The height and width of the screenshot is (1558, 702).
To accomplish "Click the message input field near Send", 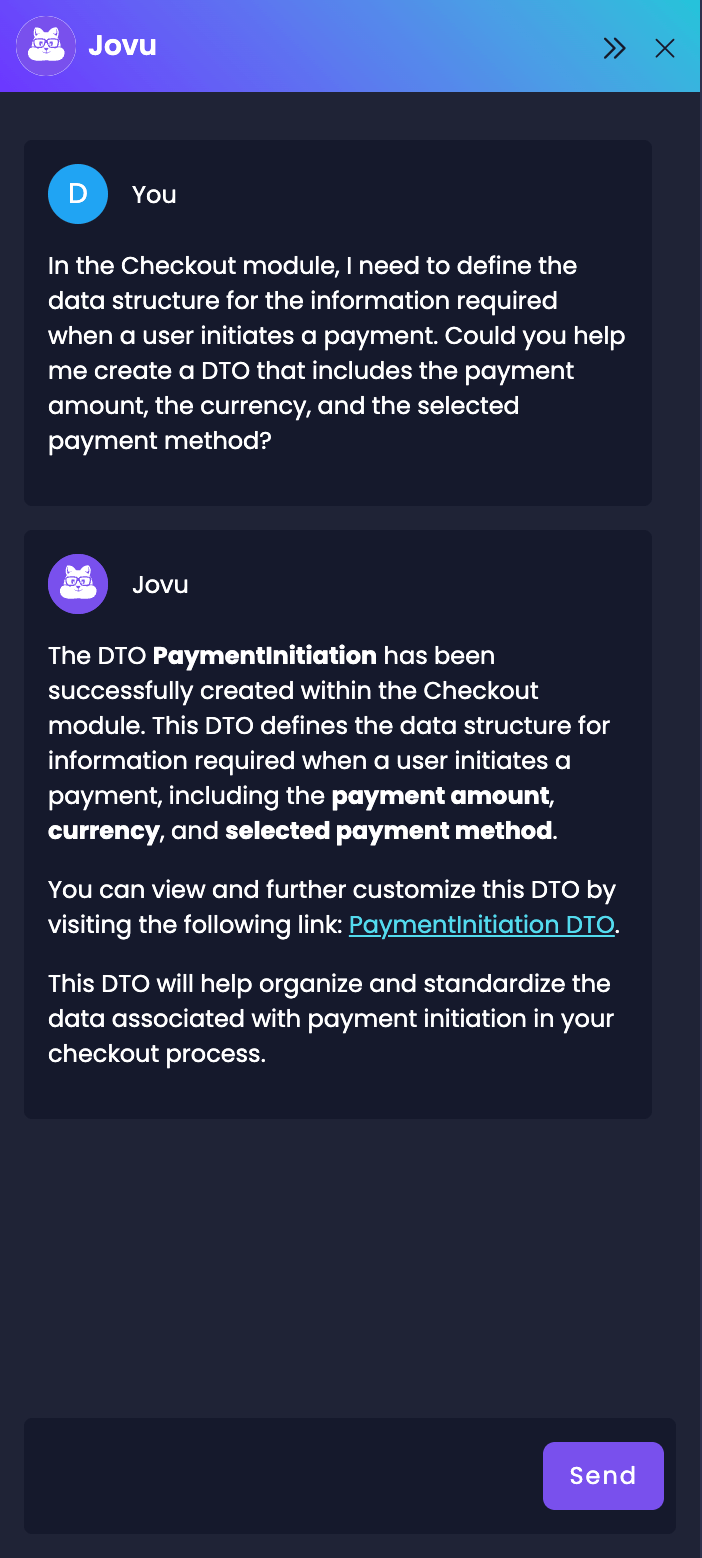I will click(x=280, y=1475).
